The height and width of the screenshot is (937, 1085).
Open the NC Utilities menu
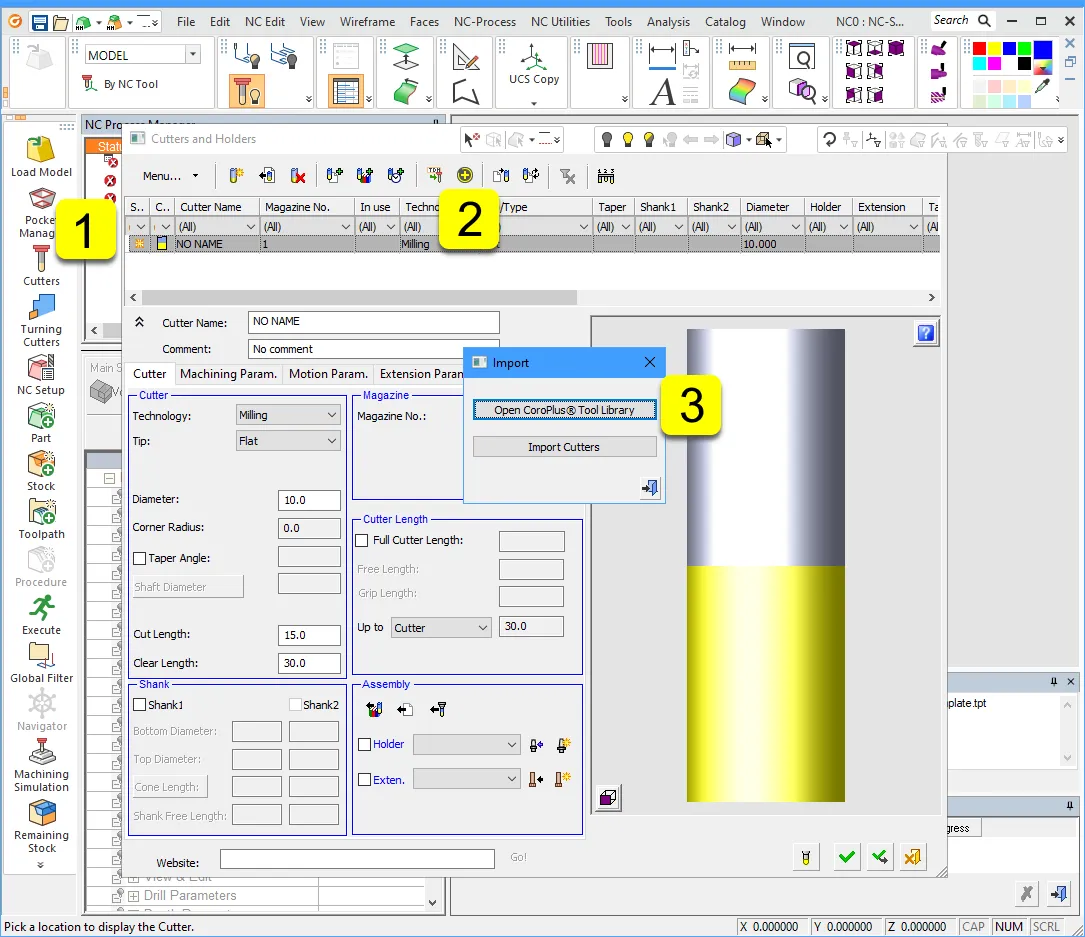(x=560, y=21)
